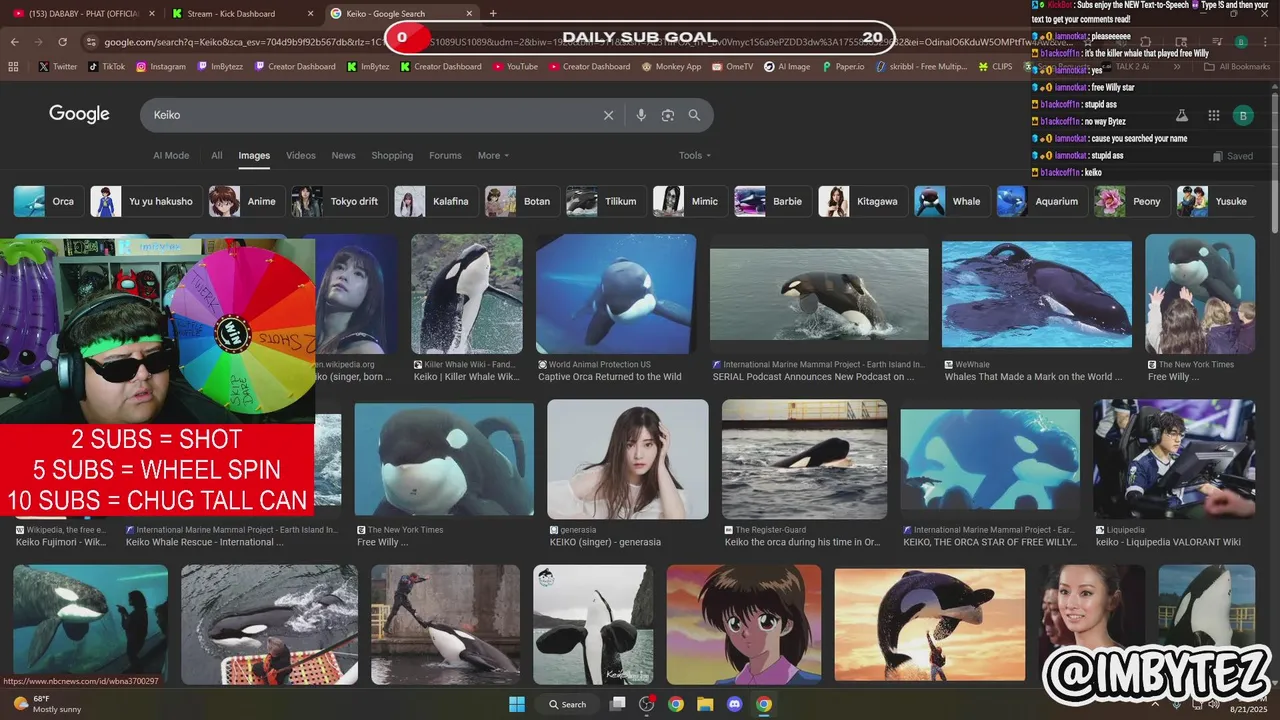
Task: Open orca jumping at sunset thumbnail
Action: click(x=930, y=625)
